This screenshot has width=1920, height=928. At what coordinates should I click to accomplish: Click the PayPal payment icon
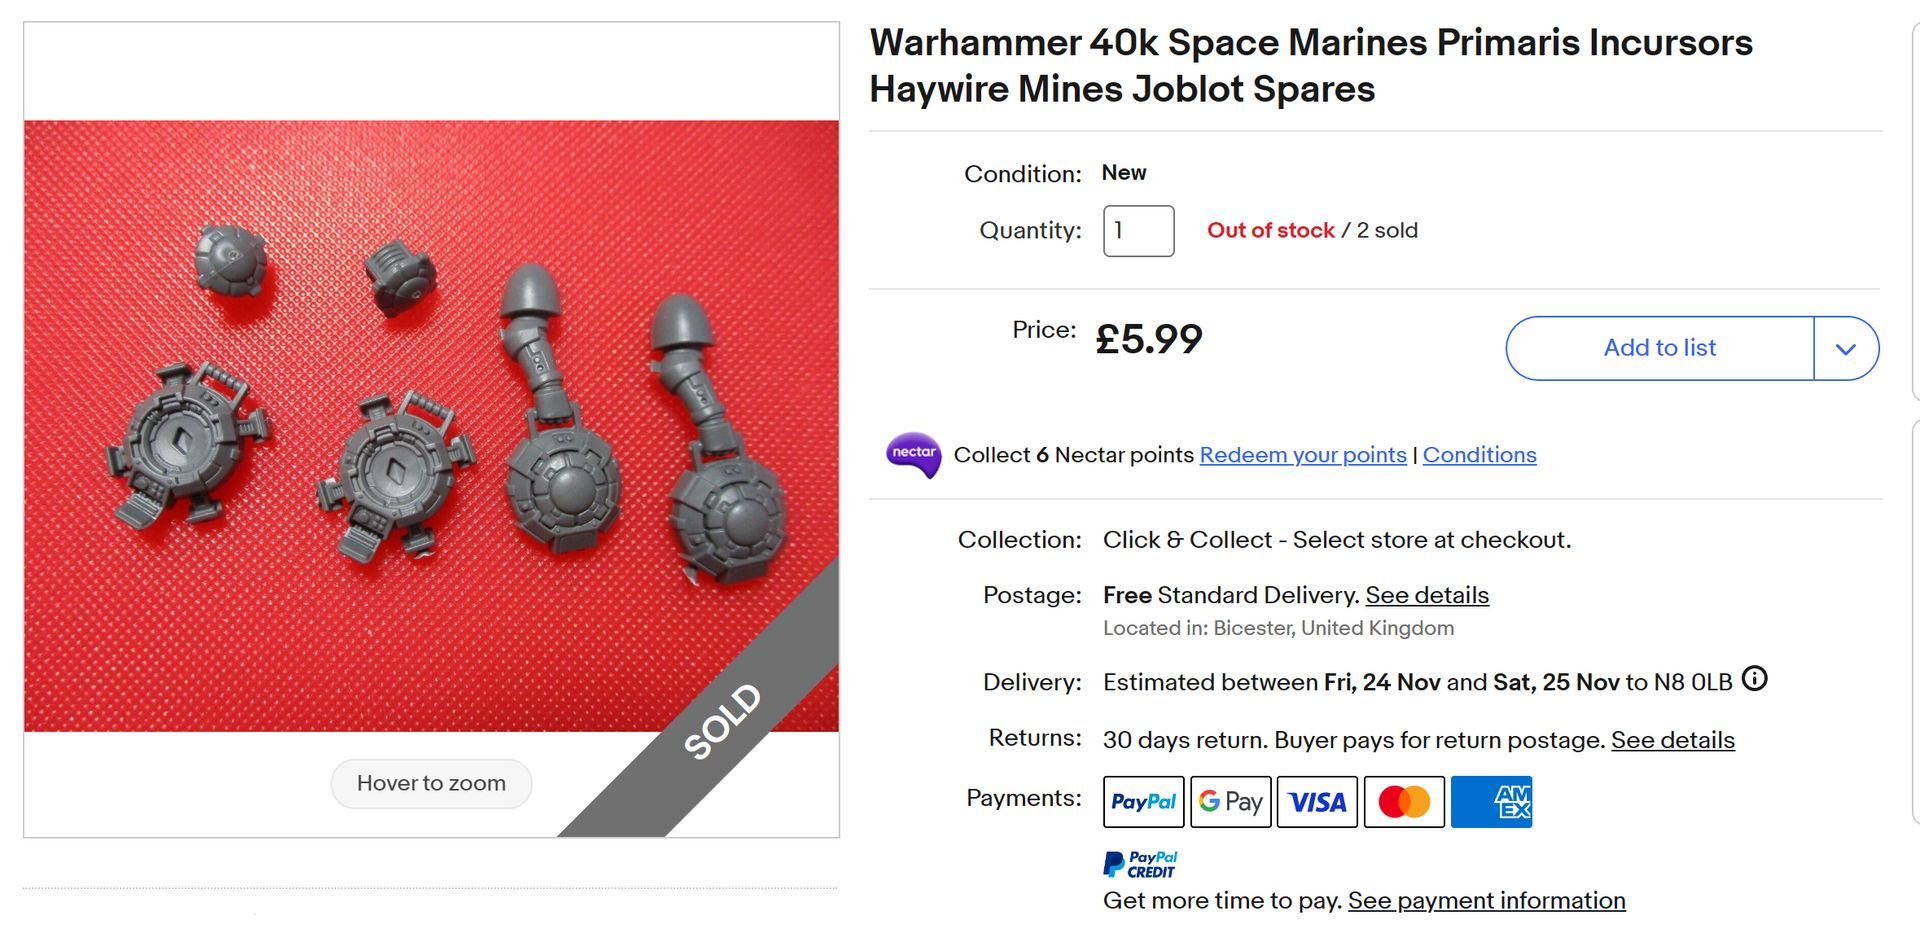coord(1143,802)
